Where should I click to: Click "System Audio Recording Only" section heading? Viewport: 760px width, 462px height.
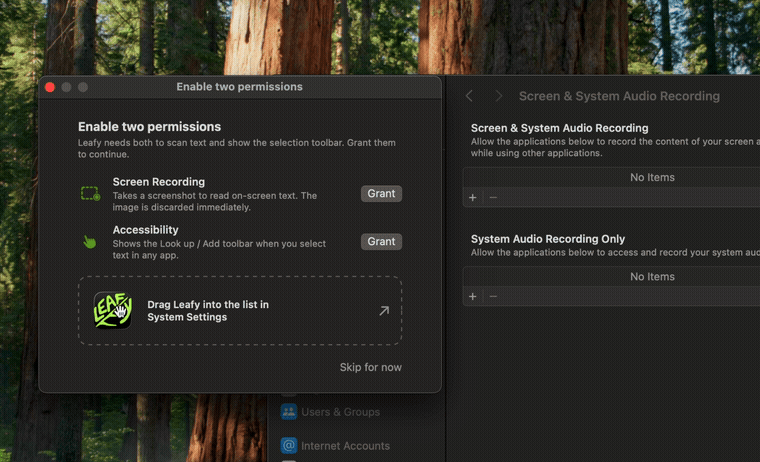[x=548, y=239]
